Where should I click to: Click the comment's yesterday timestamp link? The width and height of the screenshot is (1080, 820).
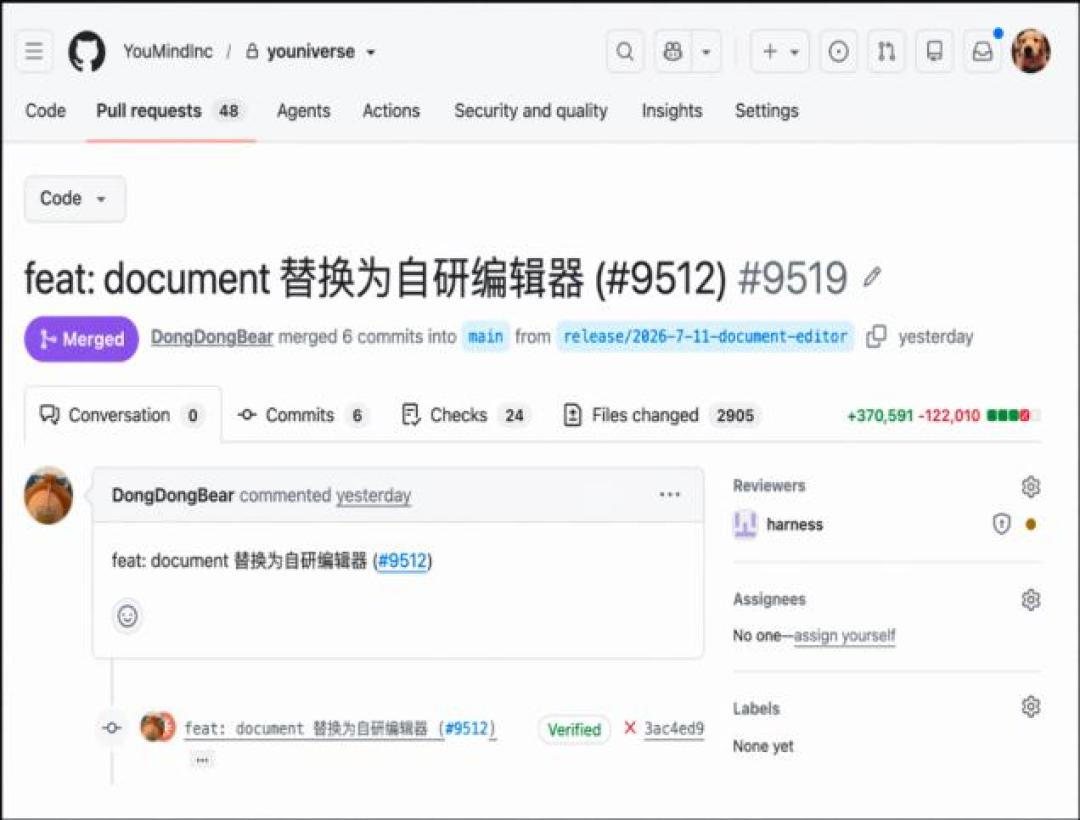pos(373,495)
